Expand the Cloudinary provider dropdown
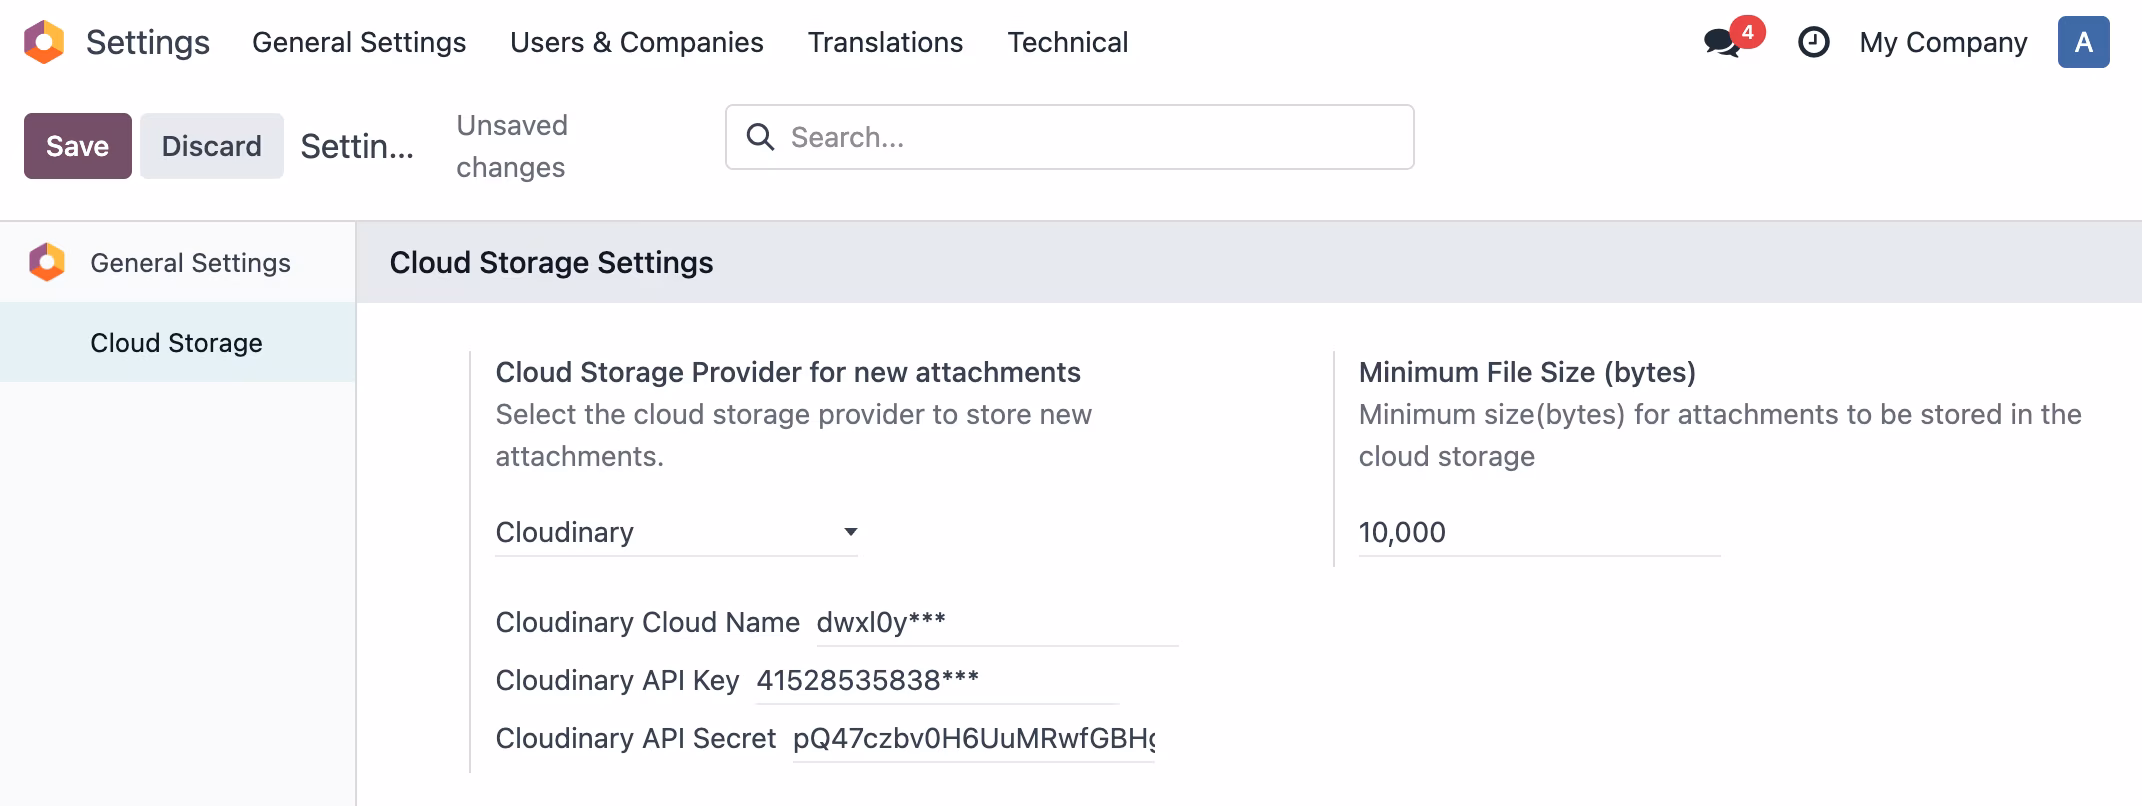This screenshot has height=806, width=2142. pos(677,532)
